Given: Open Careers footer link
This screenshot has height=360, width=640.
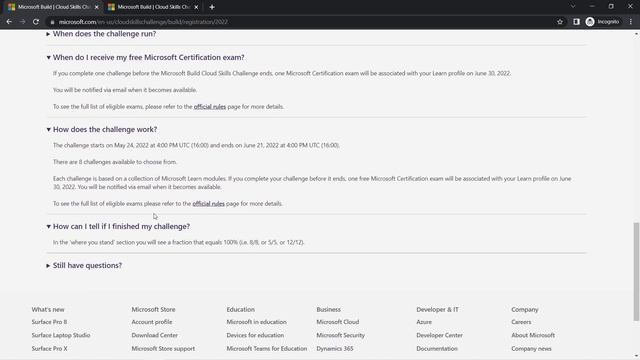Looking at the screenshot, I should [521, 322].
